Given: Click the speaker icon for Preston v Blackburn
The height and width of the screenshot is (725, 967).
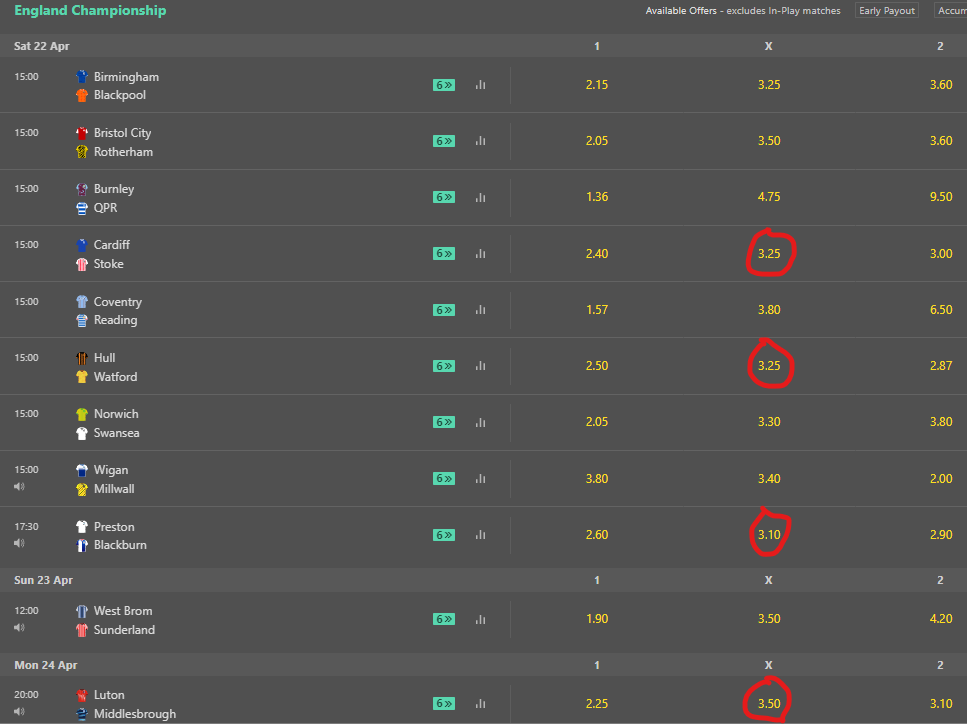Looking at the screenshot, I should click(x=20, y=543).
